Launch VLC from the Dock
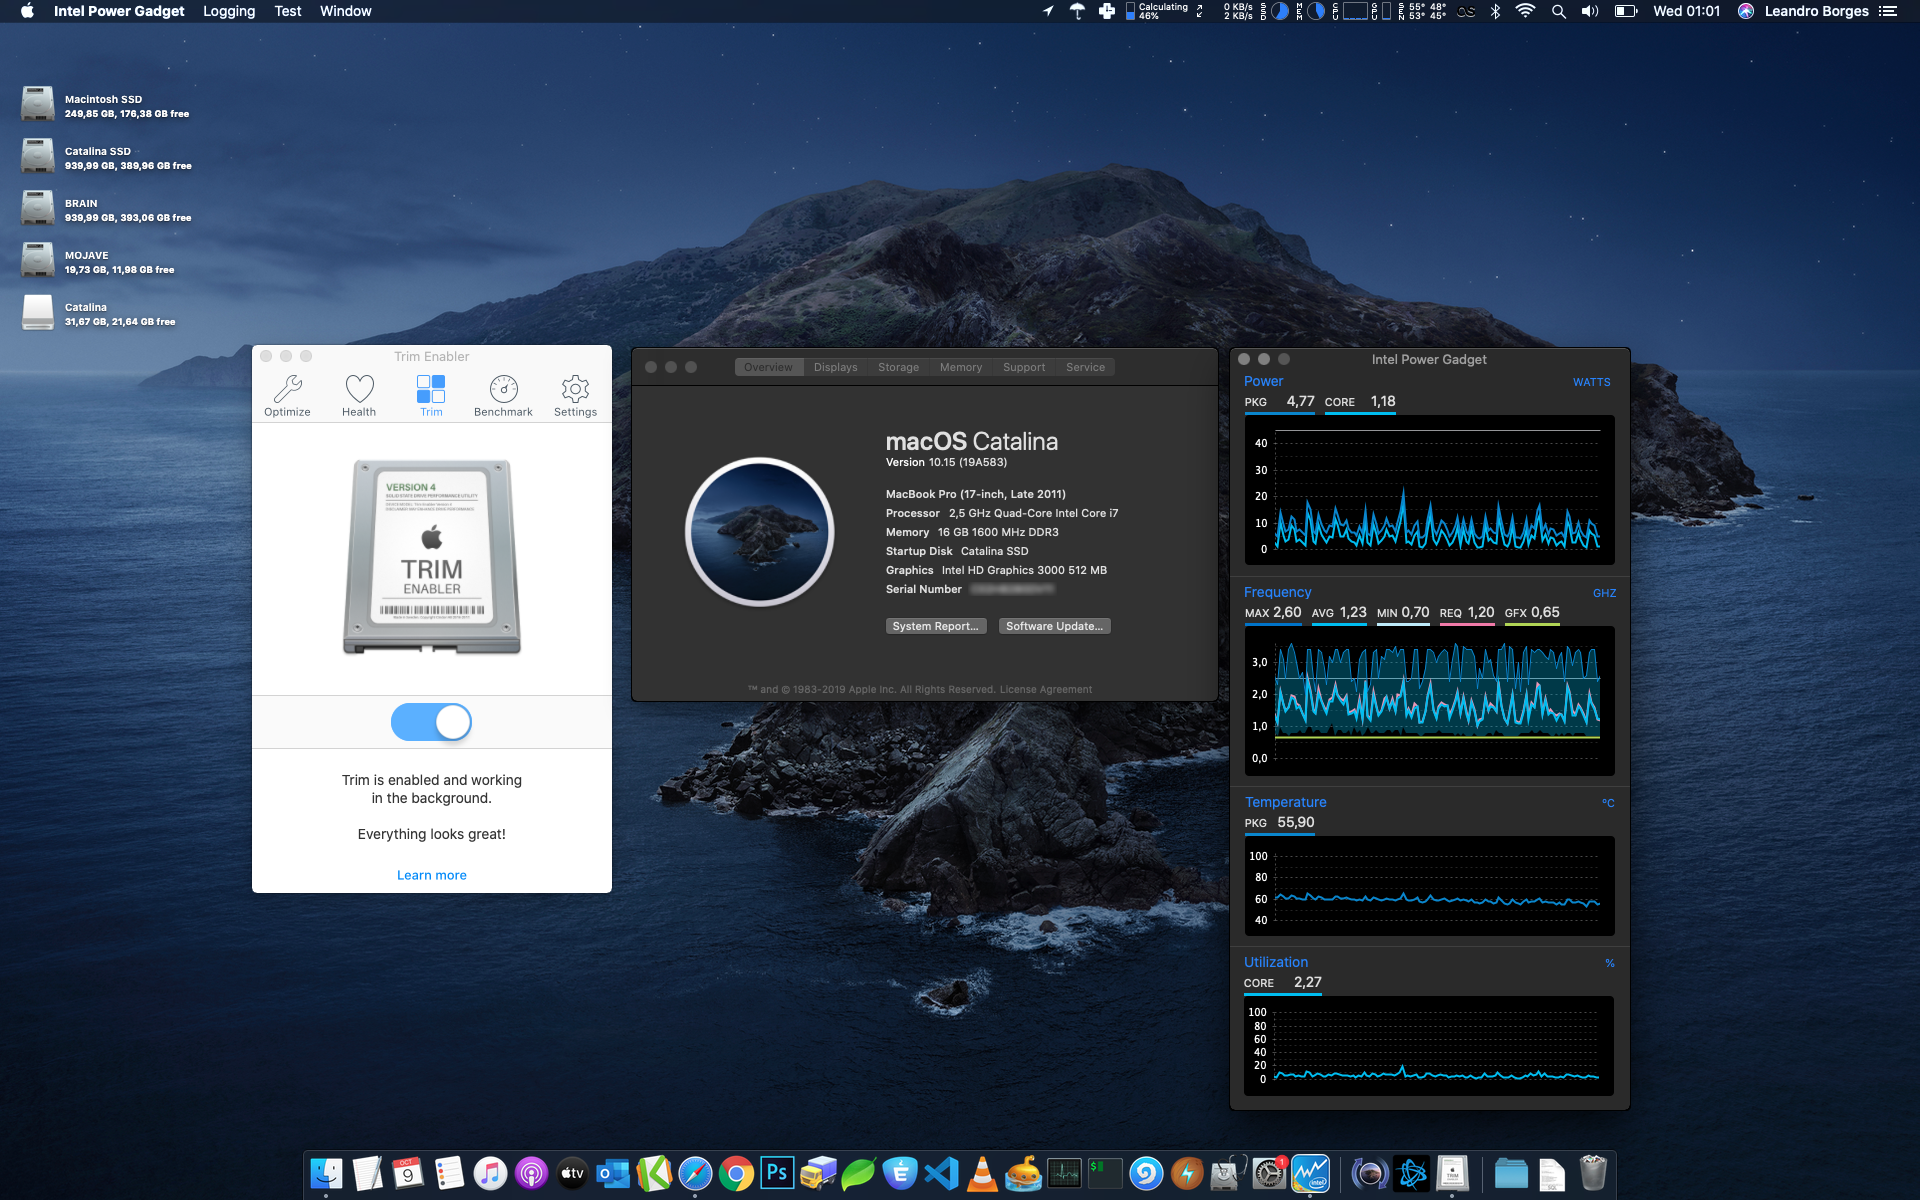 [982, 1173]
